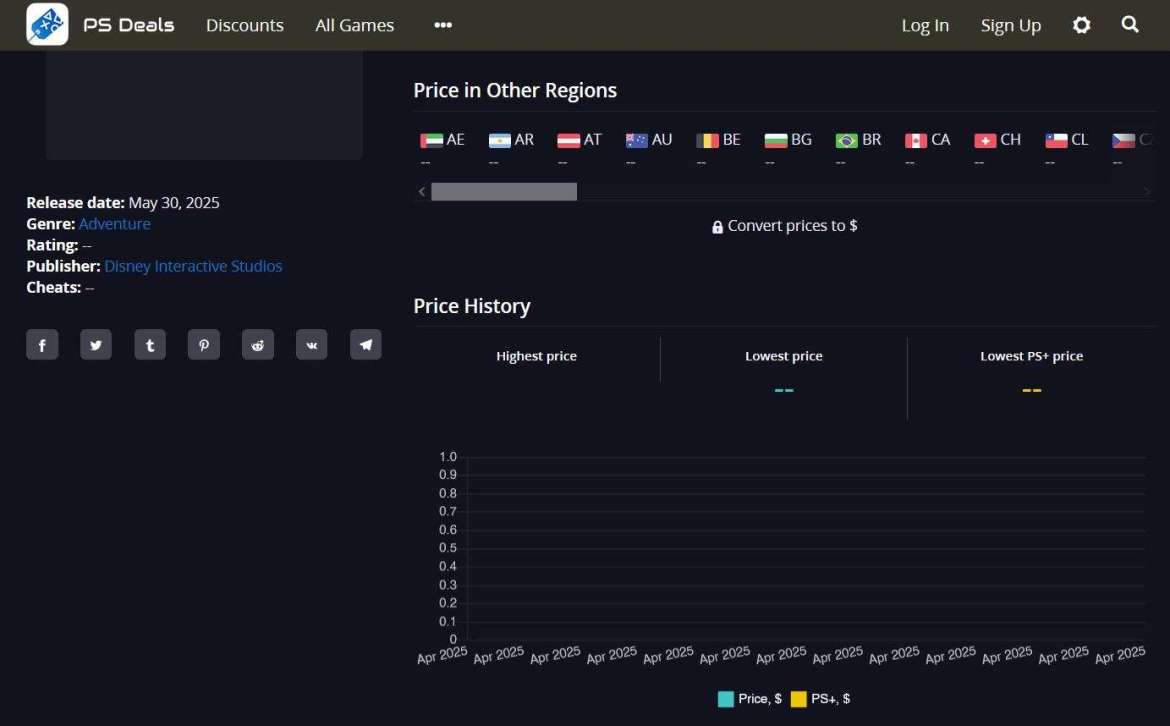The image size is (1170, 726).
Task: Click the regions horizontal scrollbar thumb
Action: 504,191
